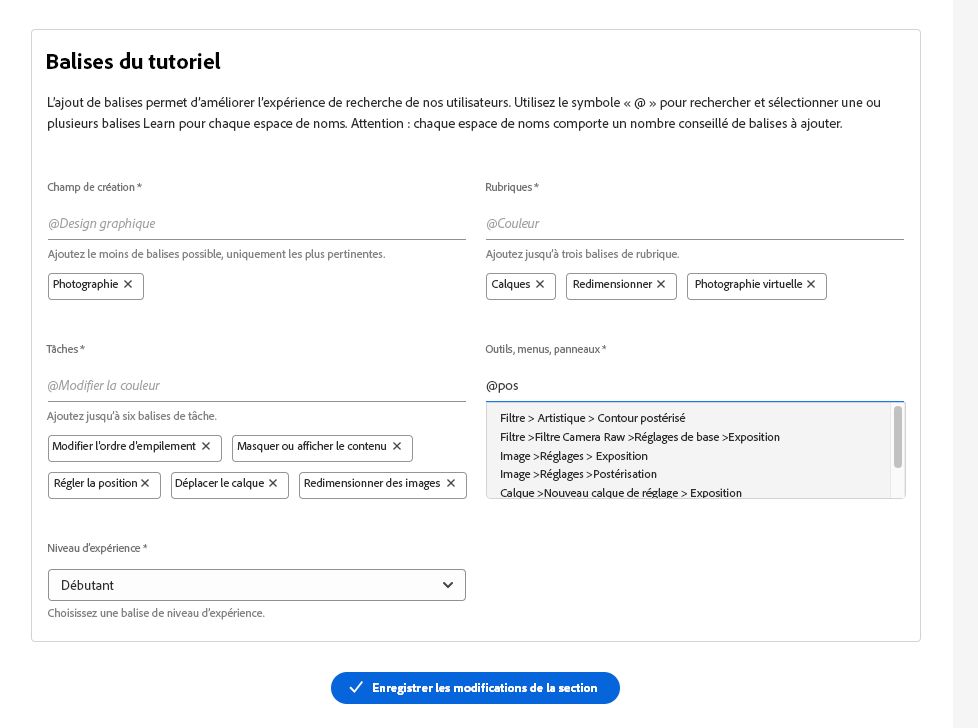Click the Tâches tag input field

coord(256,386)
